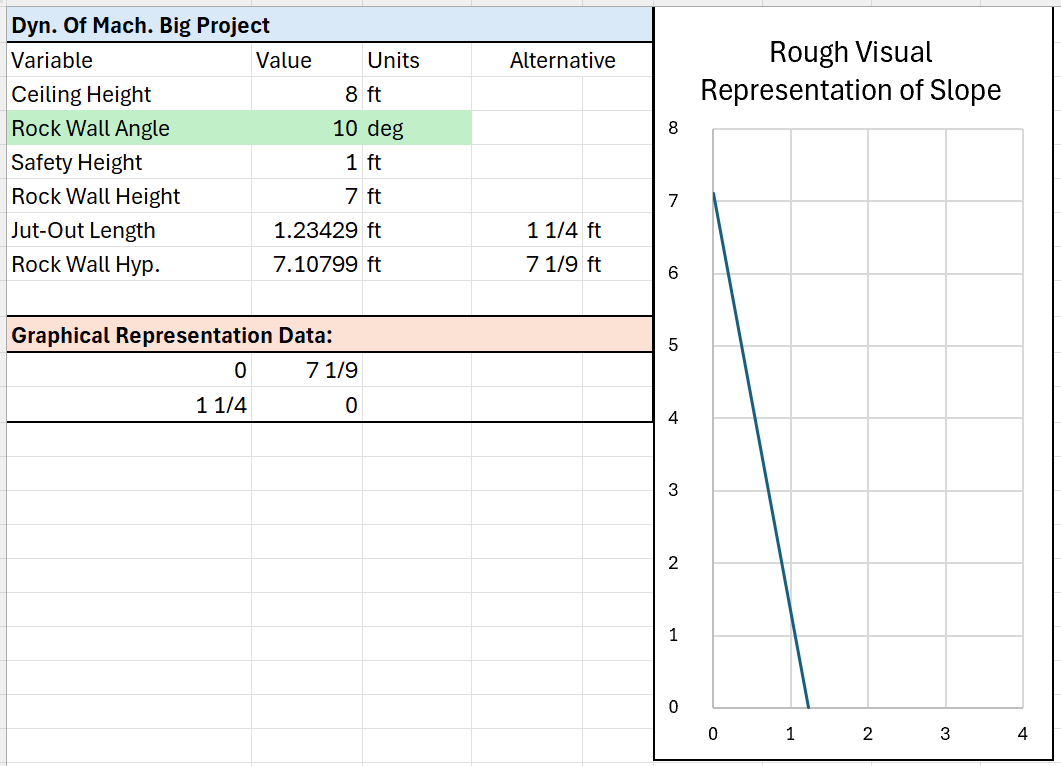
Task: Click the vertical axis label 8
Action: (673, 128)
